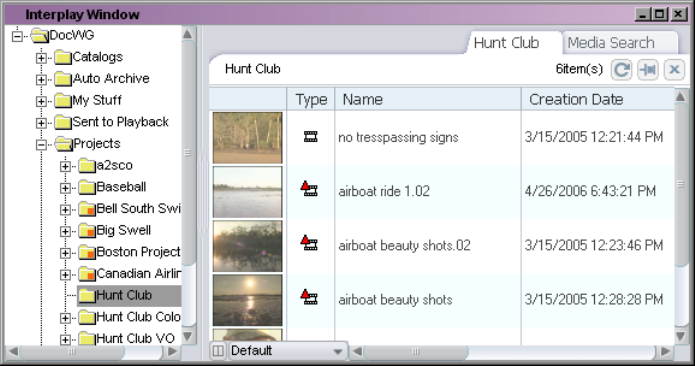Select the airboat ride 1.02 thumbnail
695x366 pixels.
[x=247, y=192]
